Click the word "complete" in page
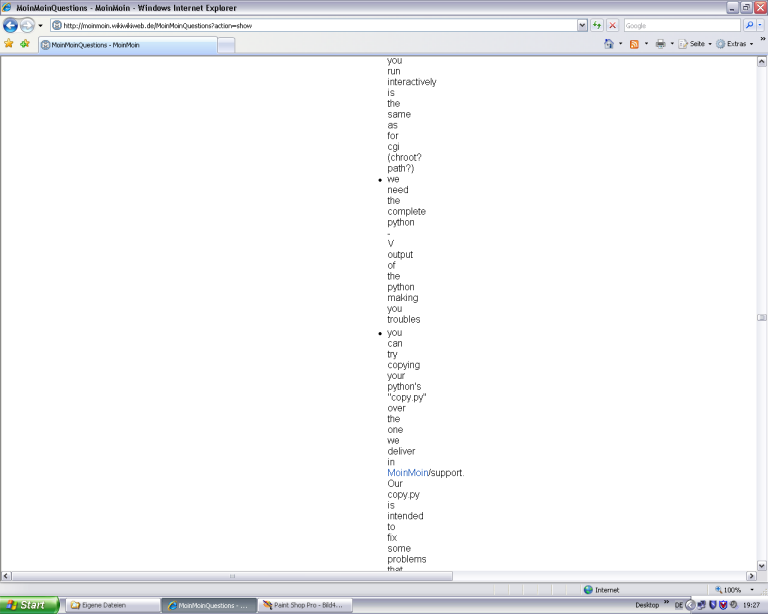Screen dimensions: 768x614 [407, 212]
